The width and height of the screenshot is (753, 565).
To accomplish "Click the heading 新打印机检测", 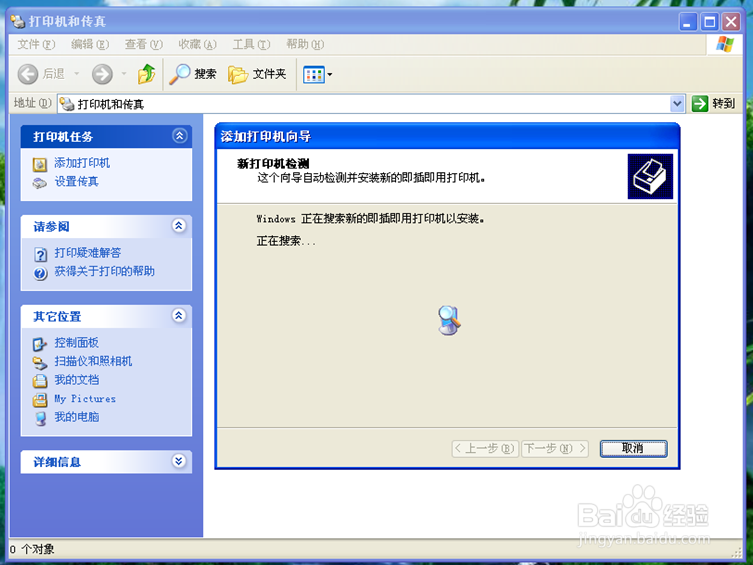I will (x=273, y=164).
